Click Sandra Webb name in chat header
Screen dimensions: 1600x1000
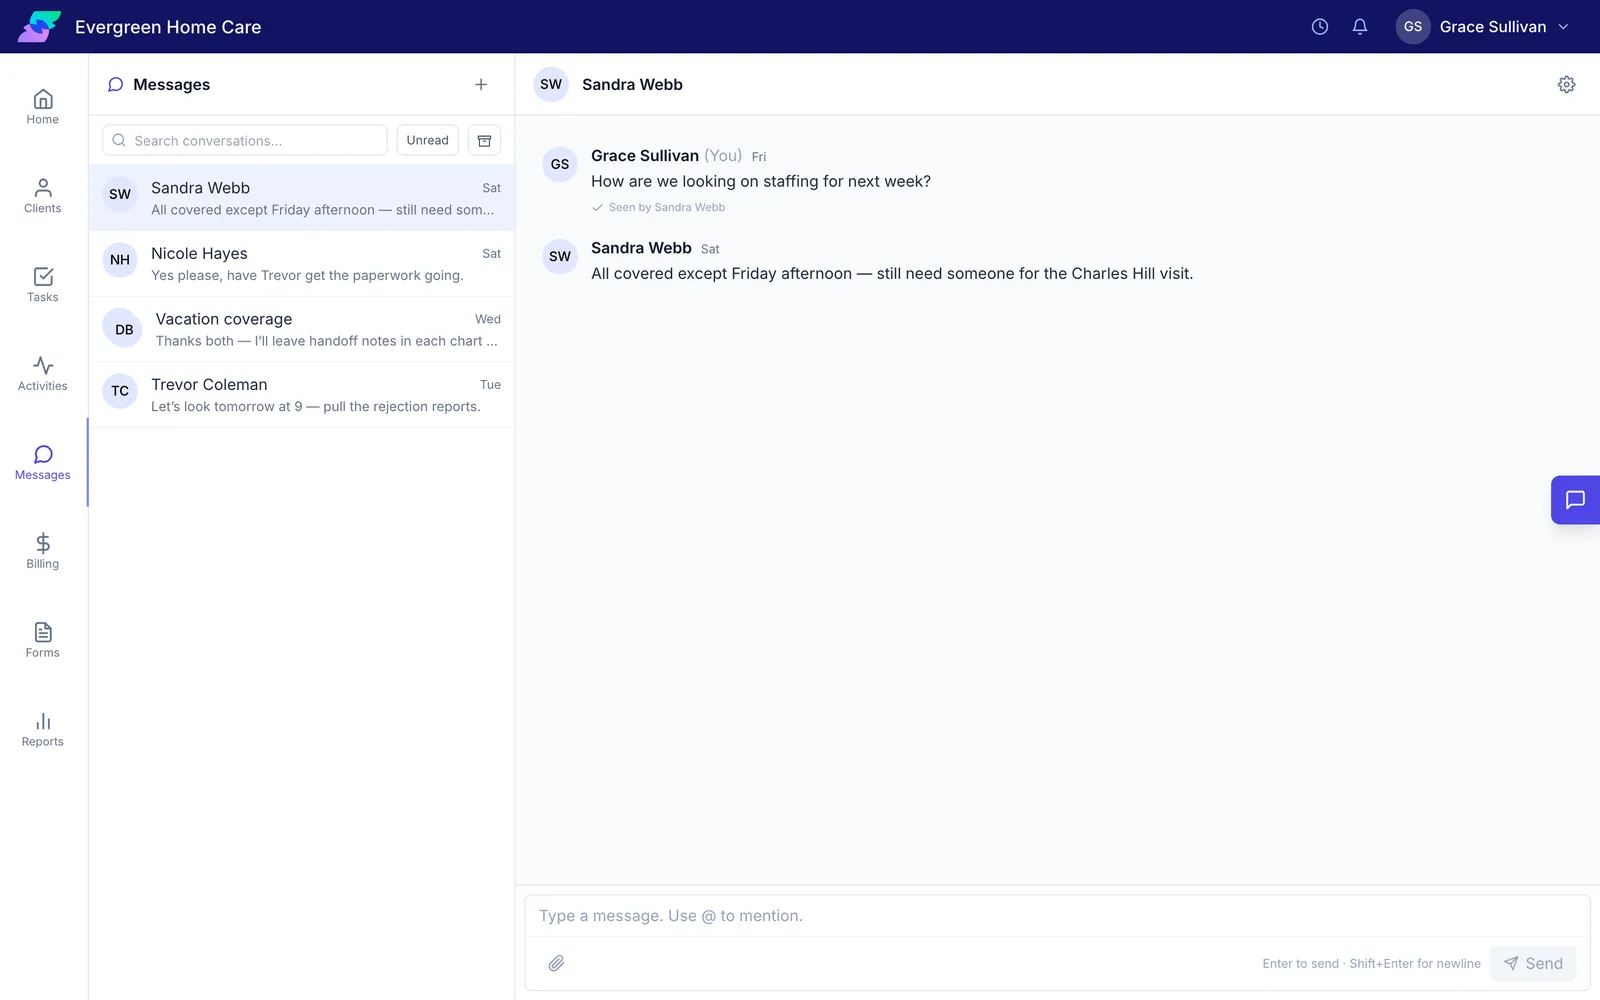(633, 85)
